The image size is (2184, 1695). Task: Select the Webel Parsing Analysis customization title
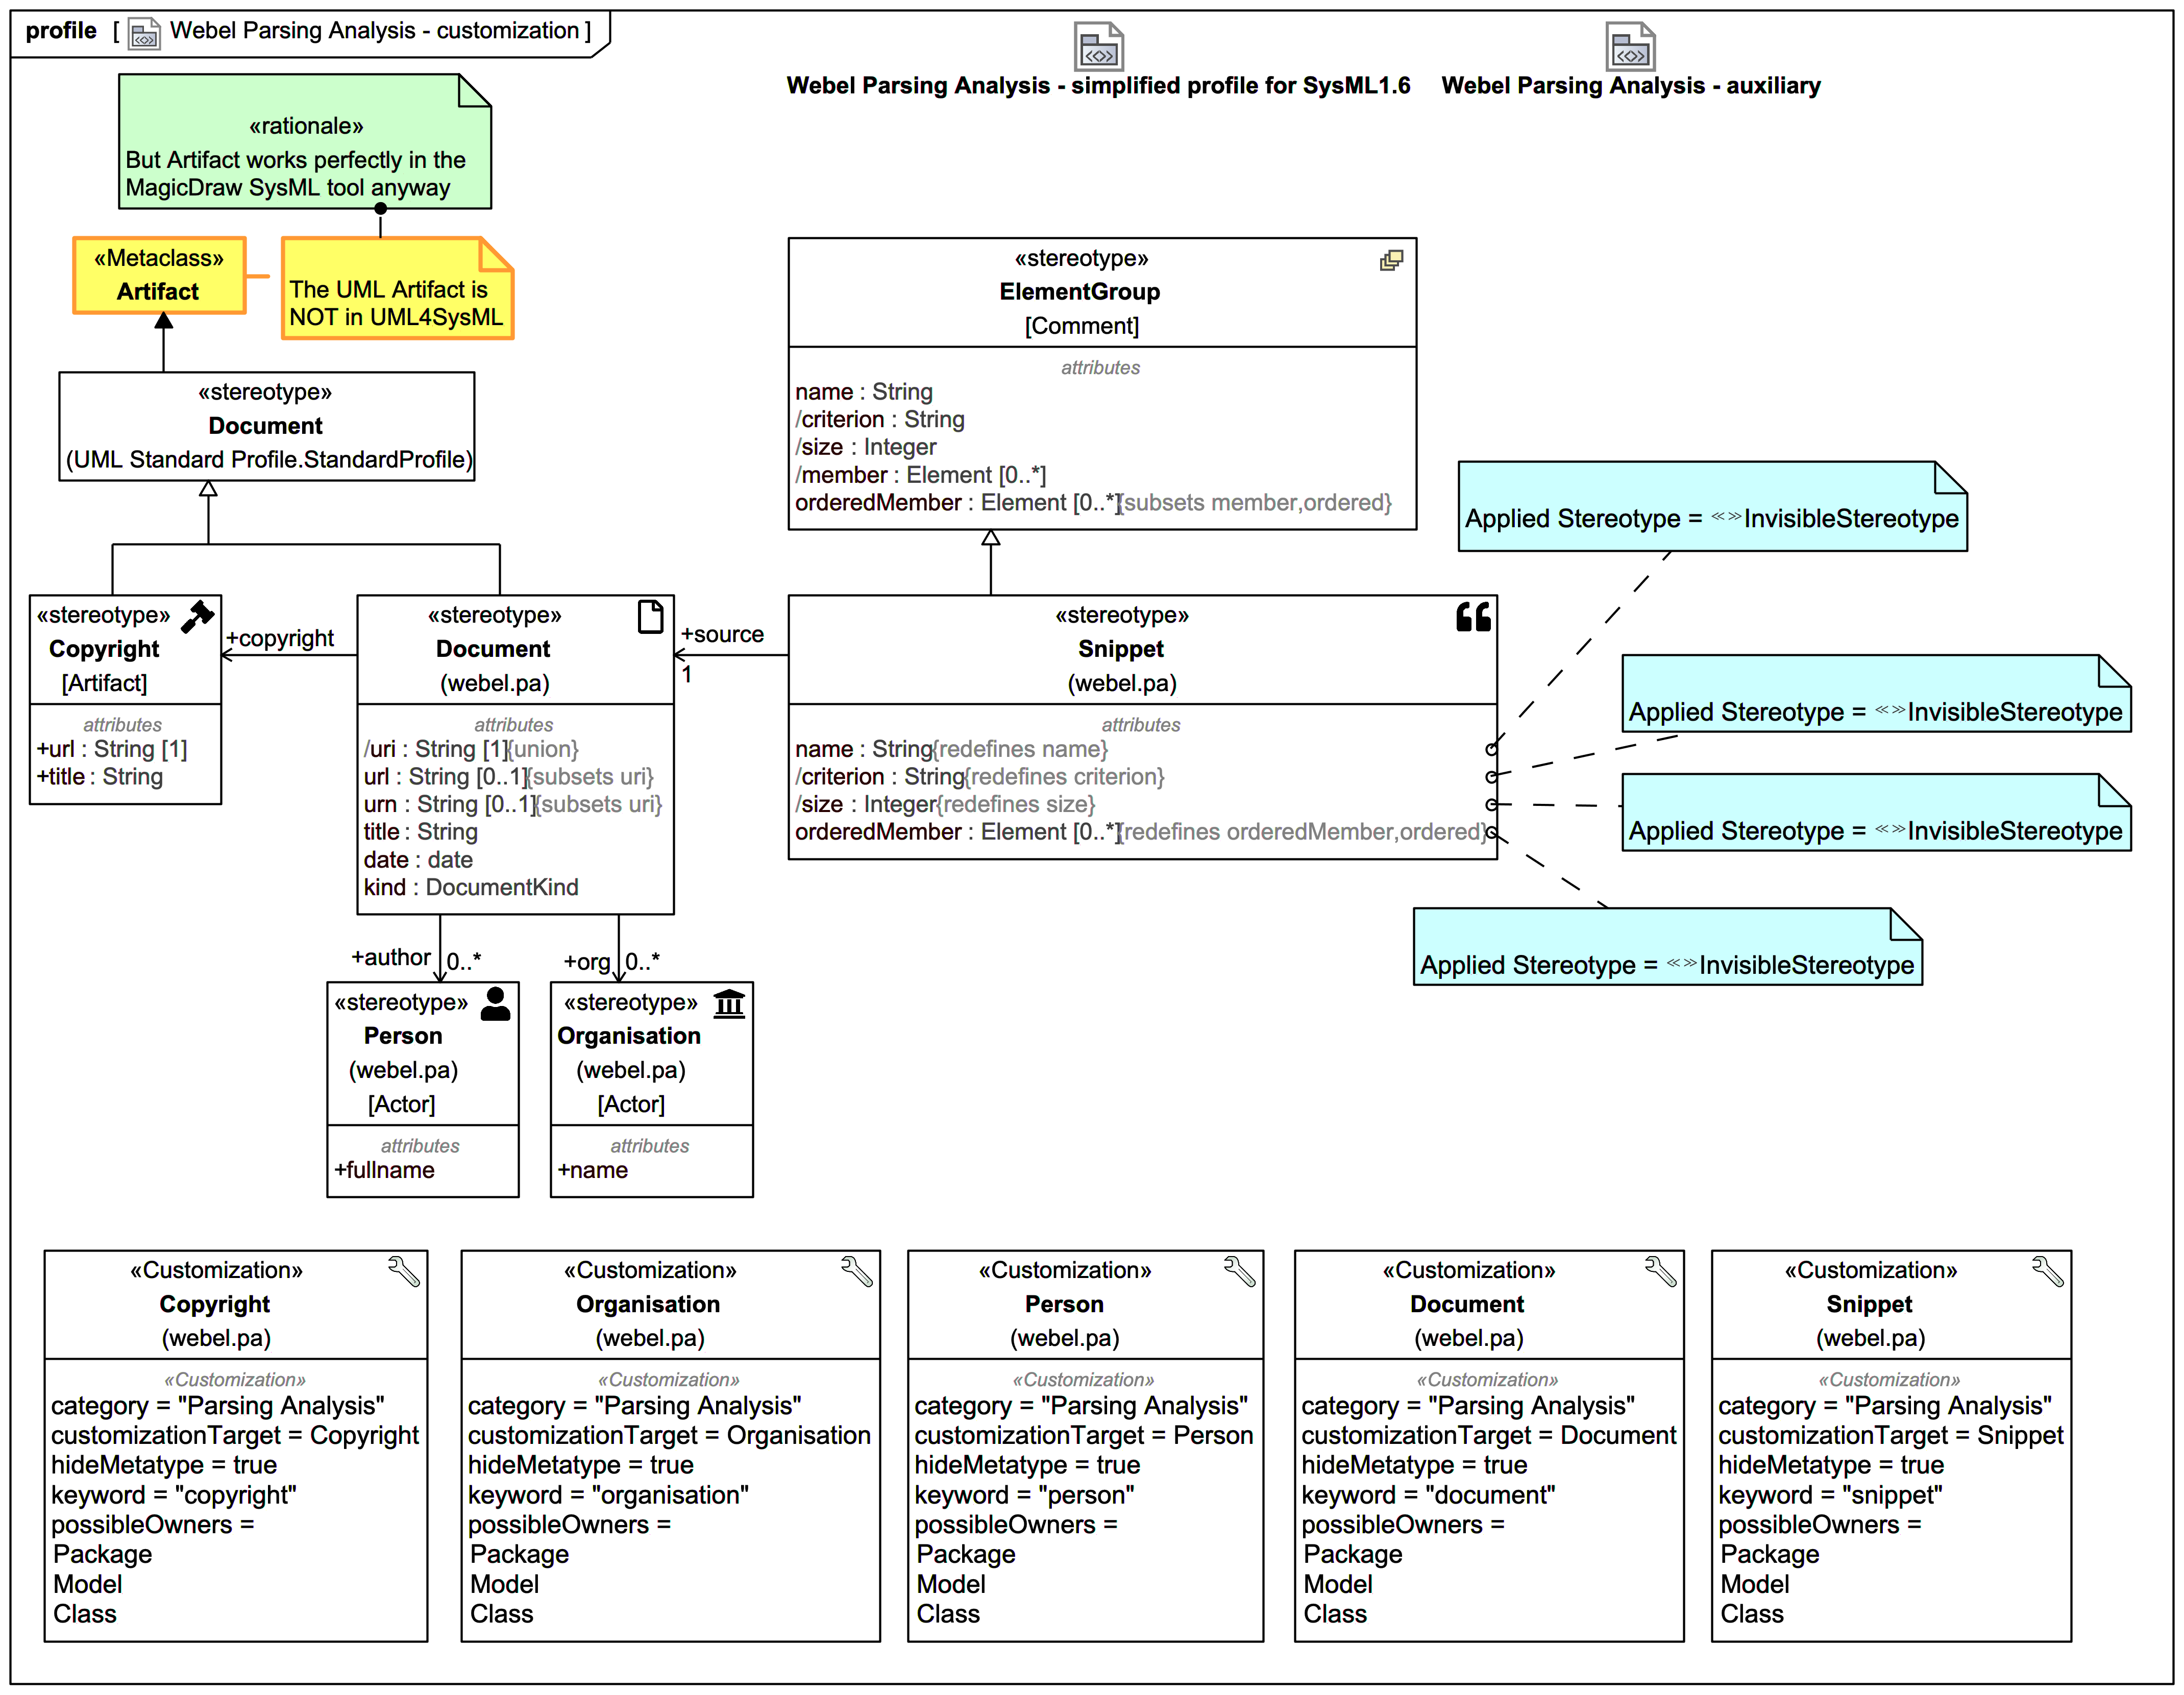378,30
